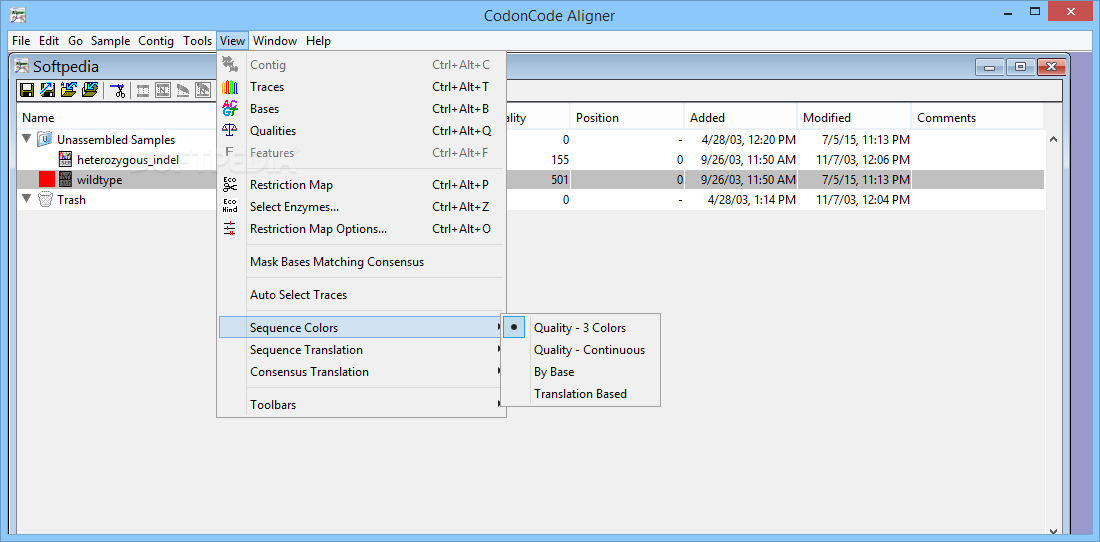Click the heterozygous_indel sample icon
The height and width of the screenshot is (542, 1100).
(65, 159)
